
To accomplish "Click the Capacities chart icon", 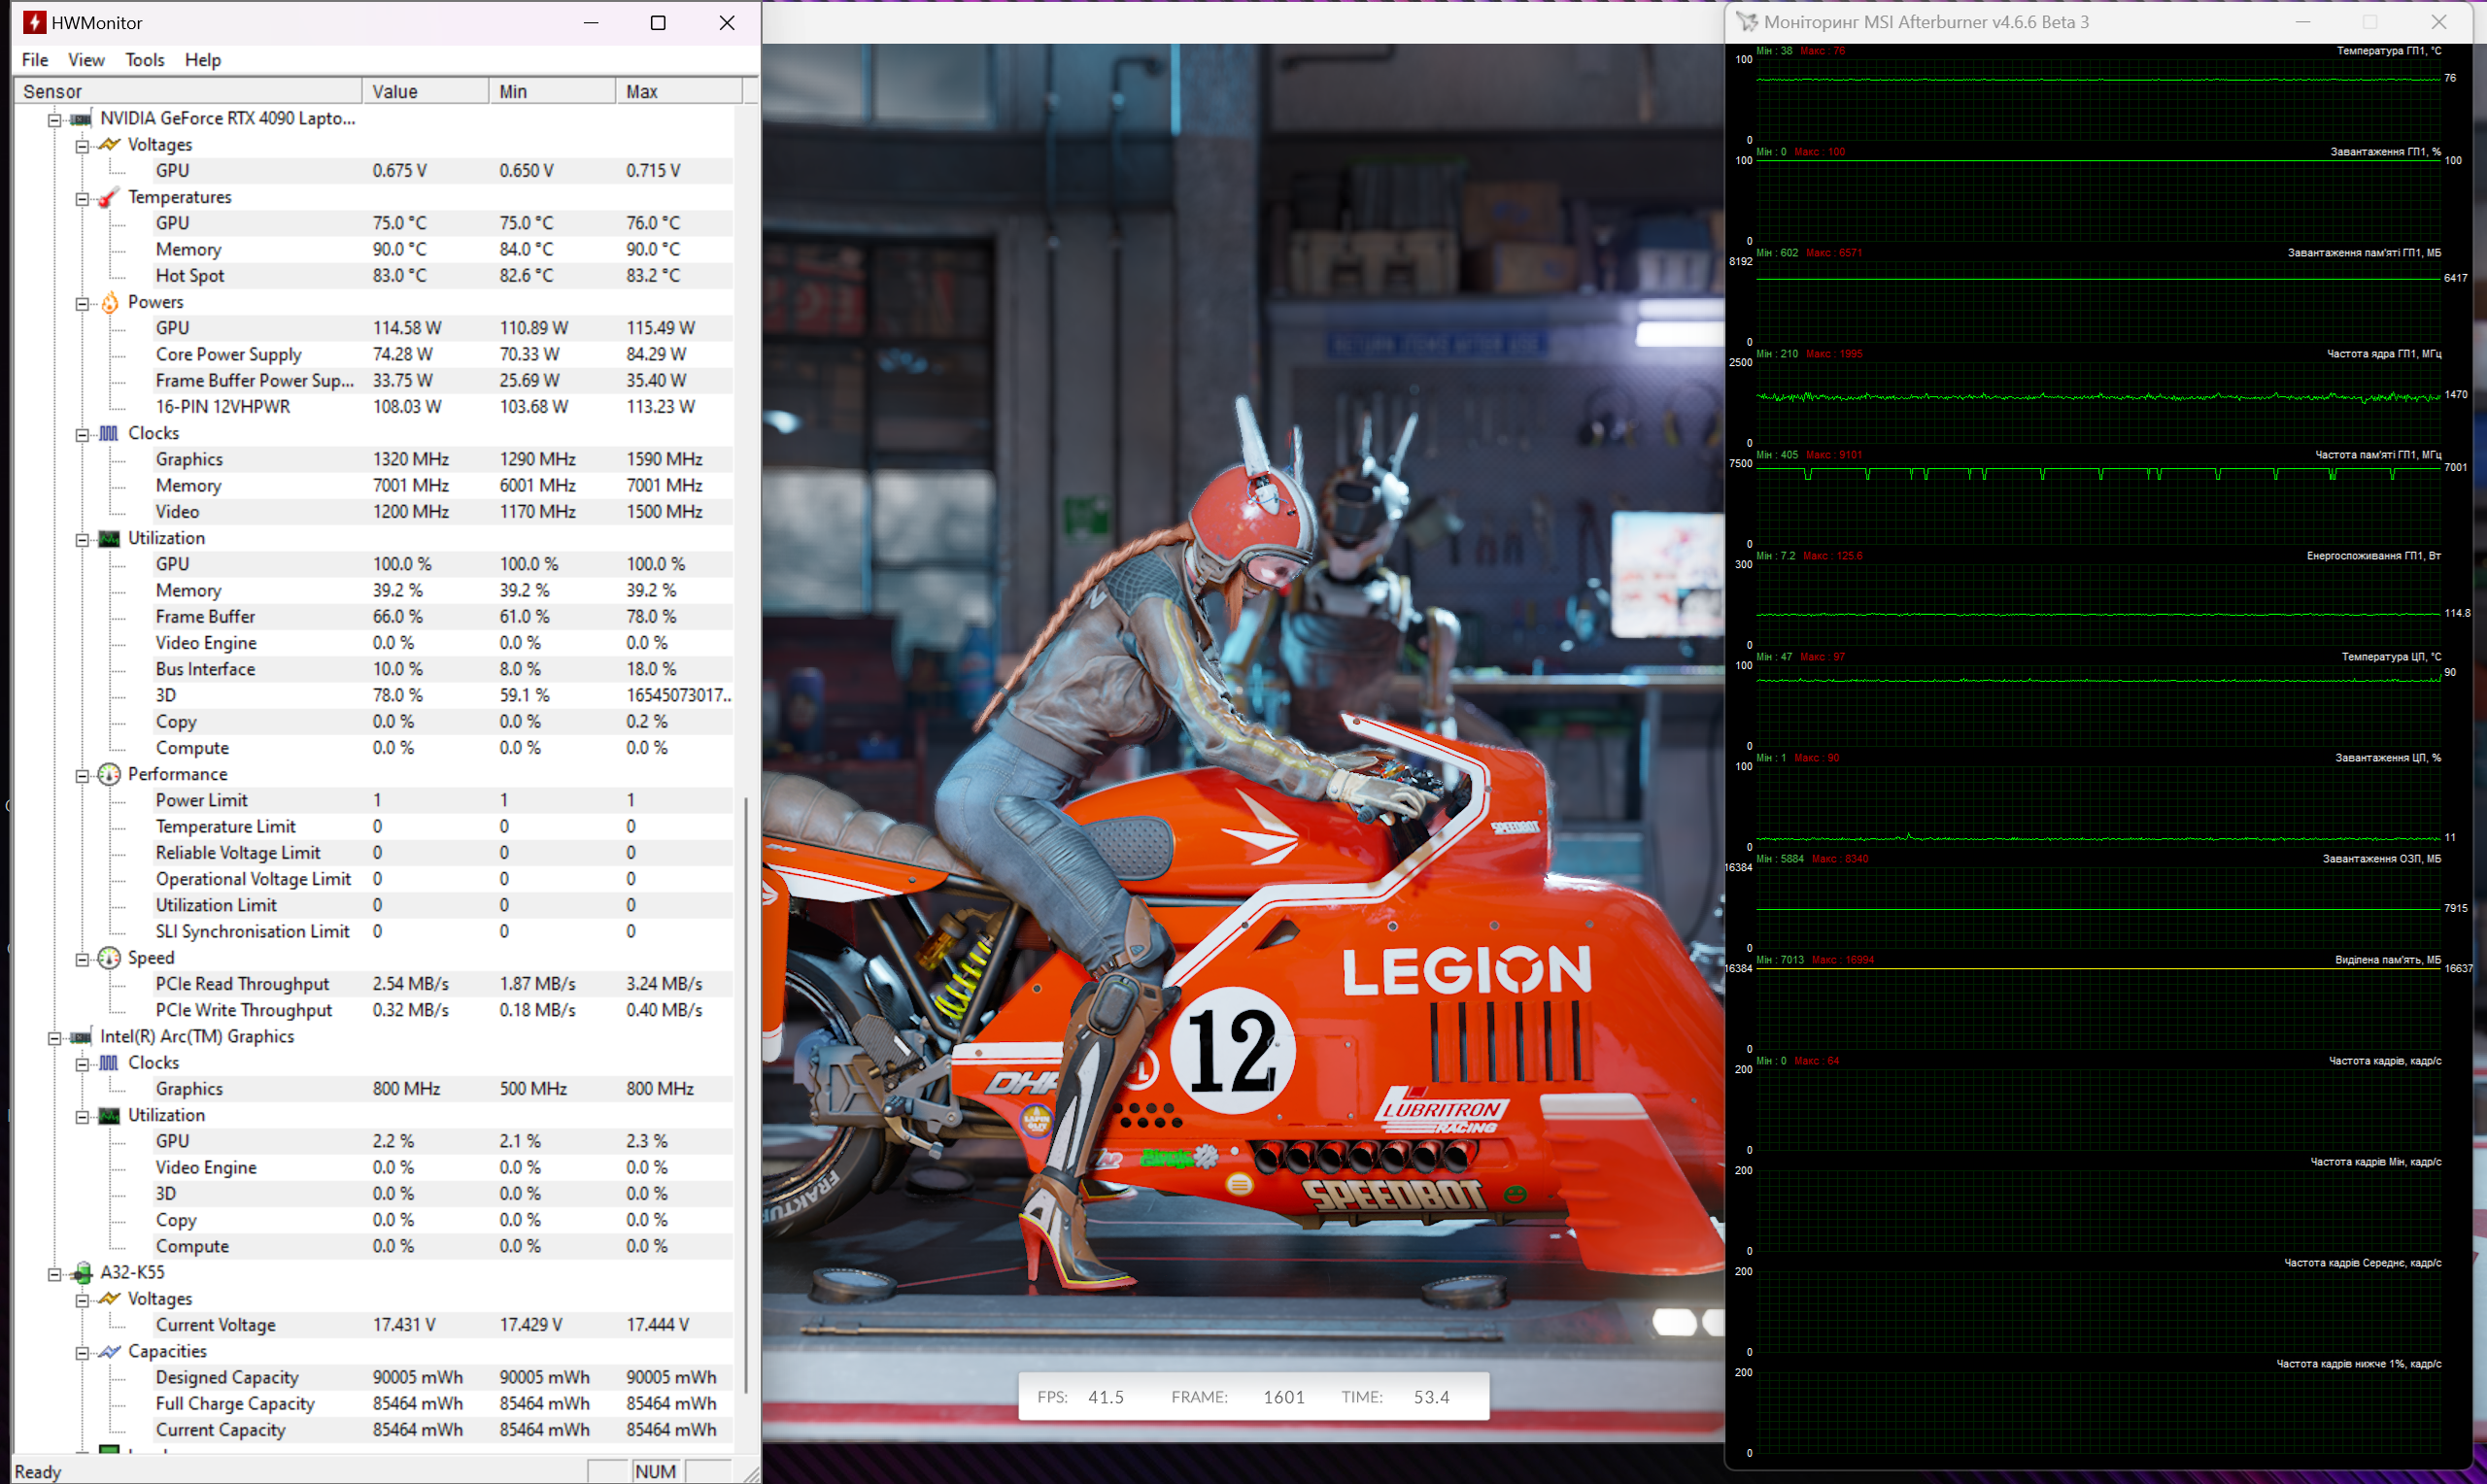I will (109, 1351).
